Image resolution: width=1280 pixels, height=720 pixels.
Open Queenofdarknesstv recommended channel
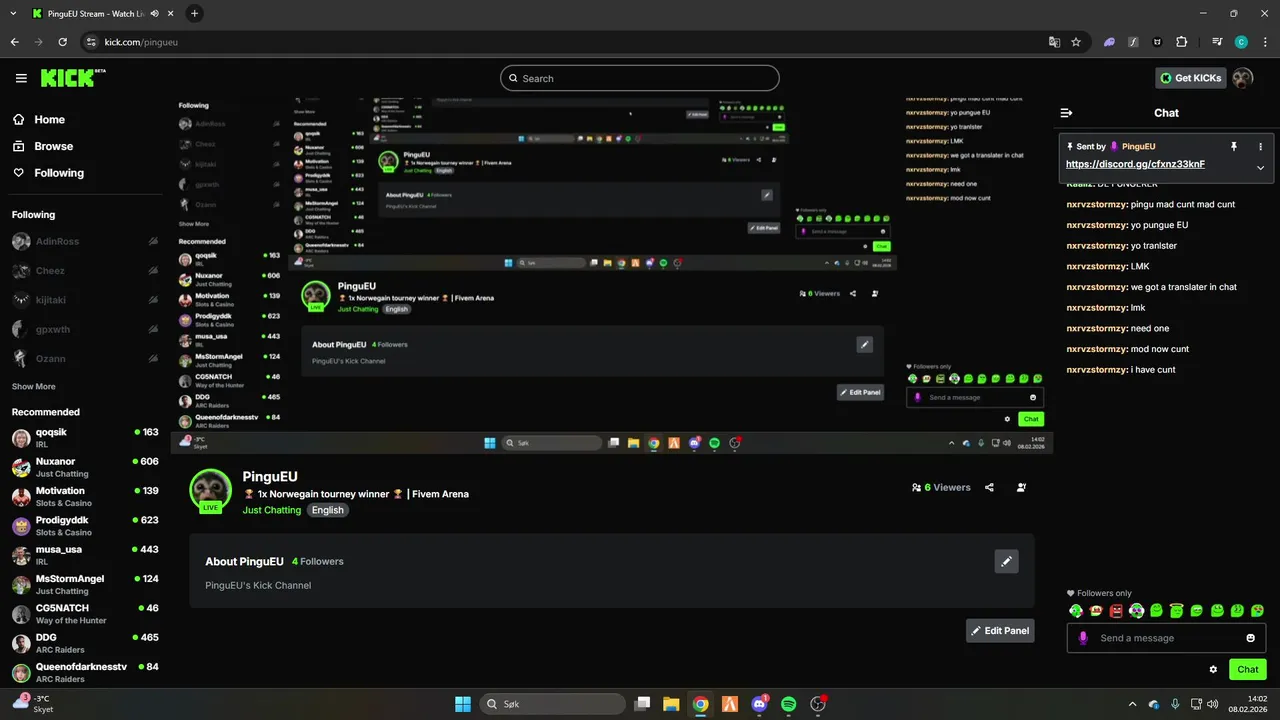[x=84, y=672]
